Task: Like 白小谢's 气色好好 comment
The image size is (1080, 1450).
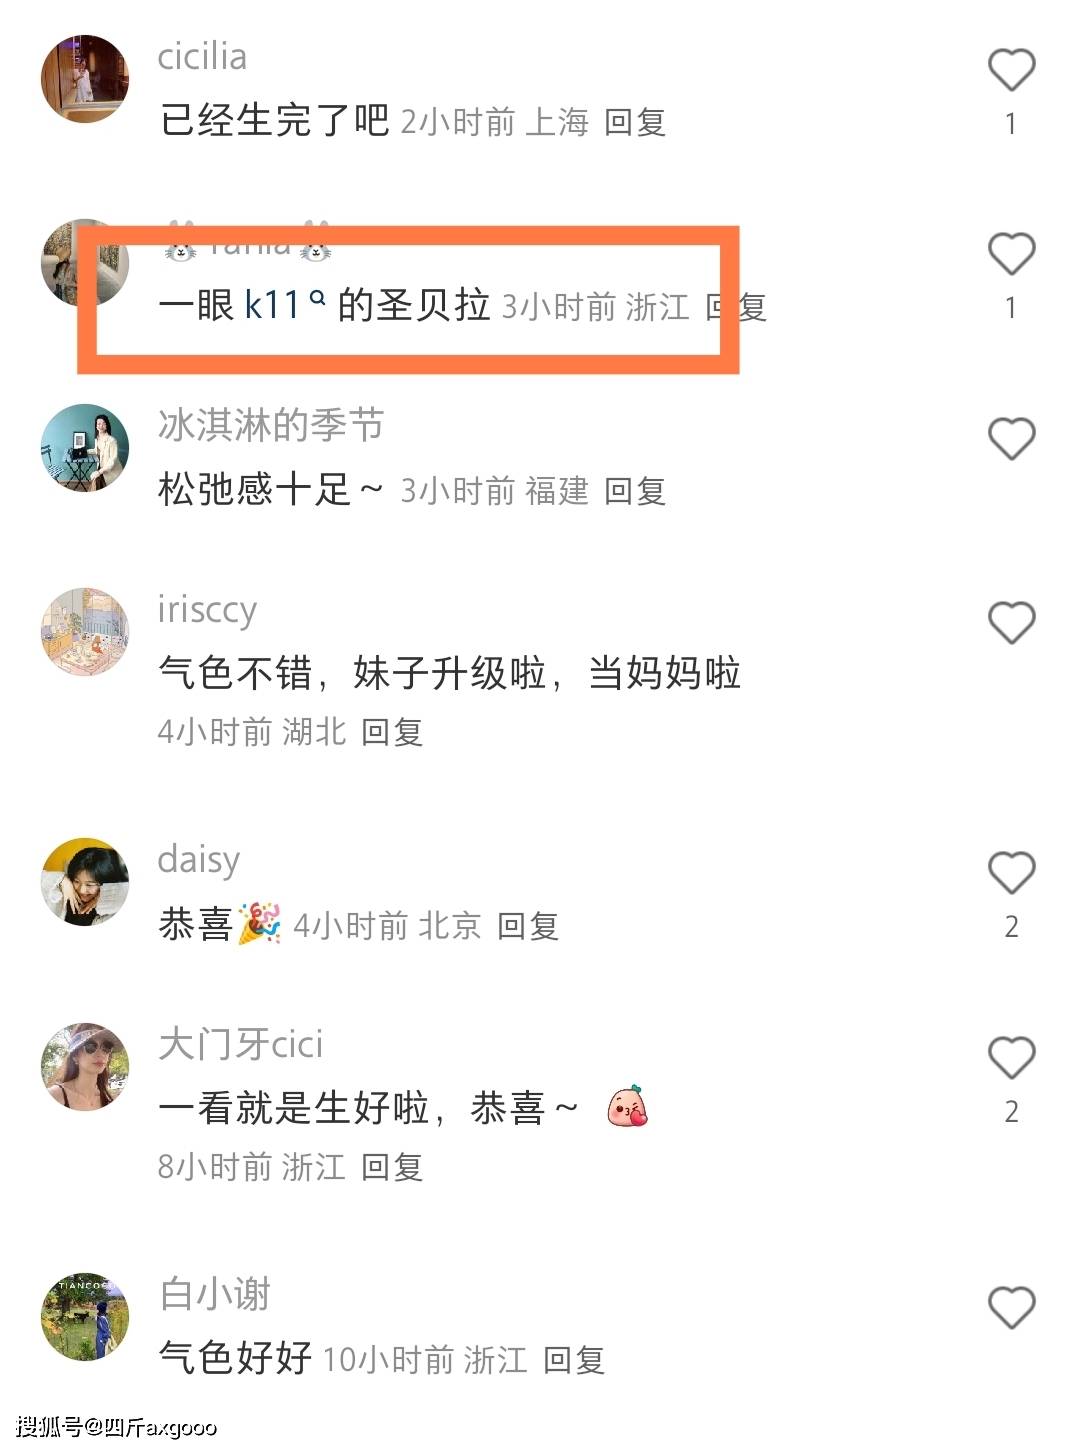Action: 1011,1307
